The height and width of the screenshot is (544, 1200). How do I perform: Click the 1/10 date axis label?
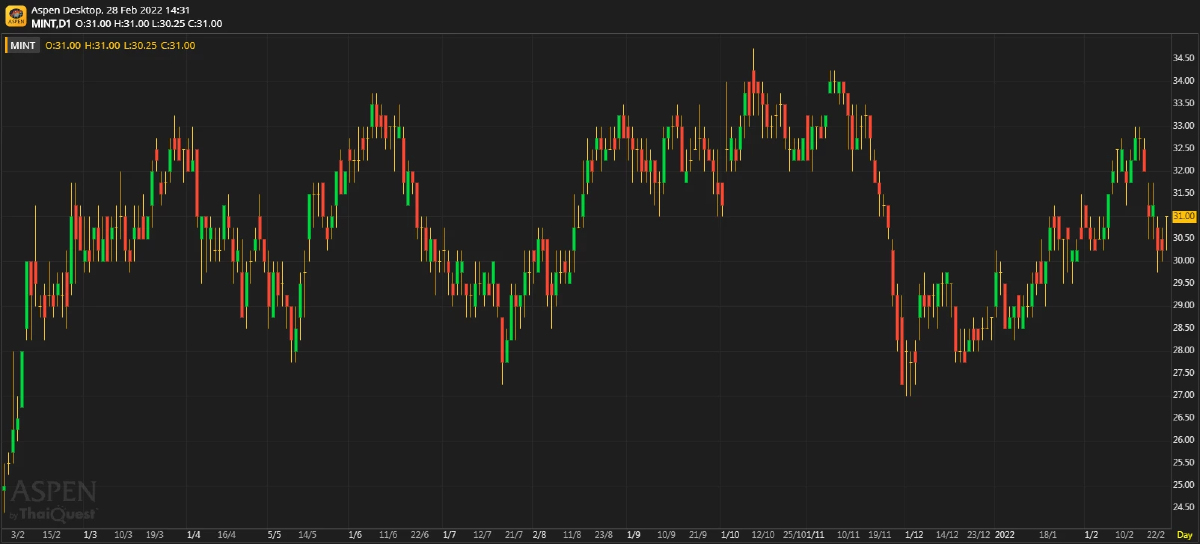(731, 535)
